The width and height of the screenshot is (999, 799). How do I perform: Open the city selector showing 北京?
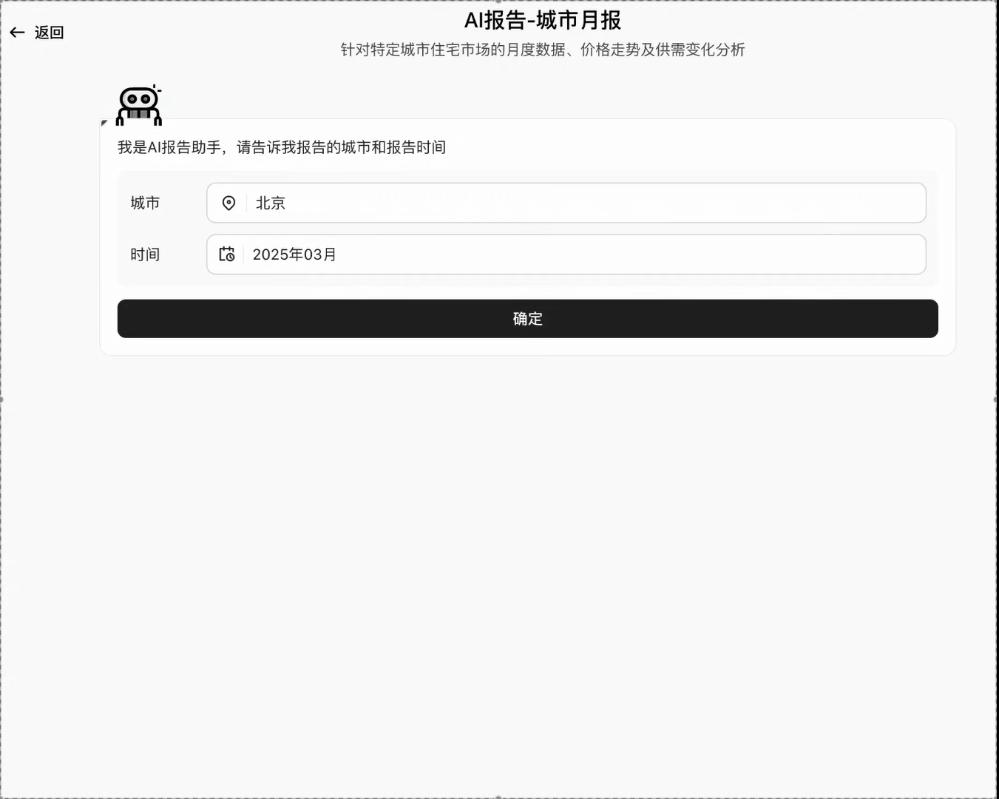tap(565, 203)
